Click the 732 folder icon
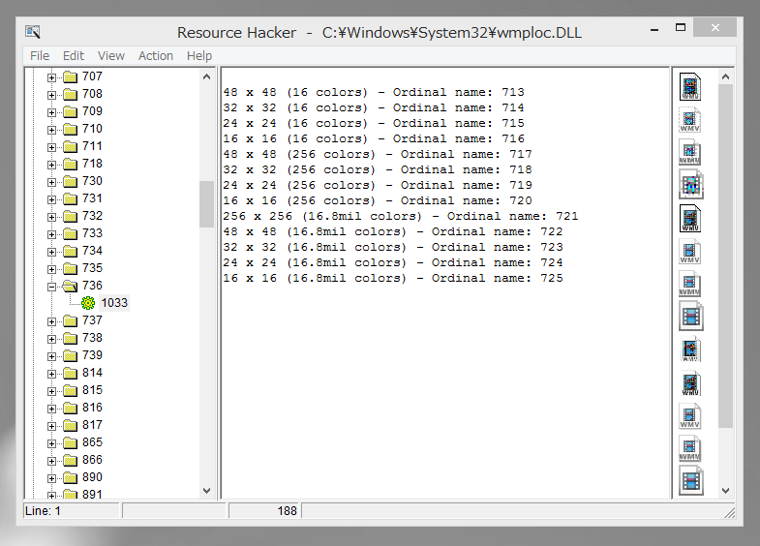This screenshot has width=760, height=546. pos(71,216)
